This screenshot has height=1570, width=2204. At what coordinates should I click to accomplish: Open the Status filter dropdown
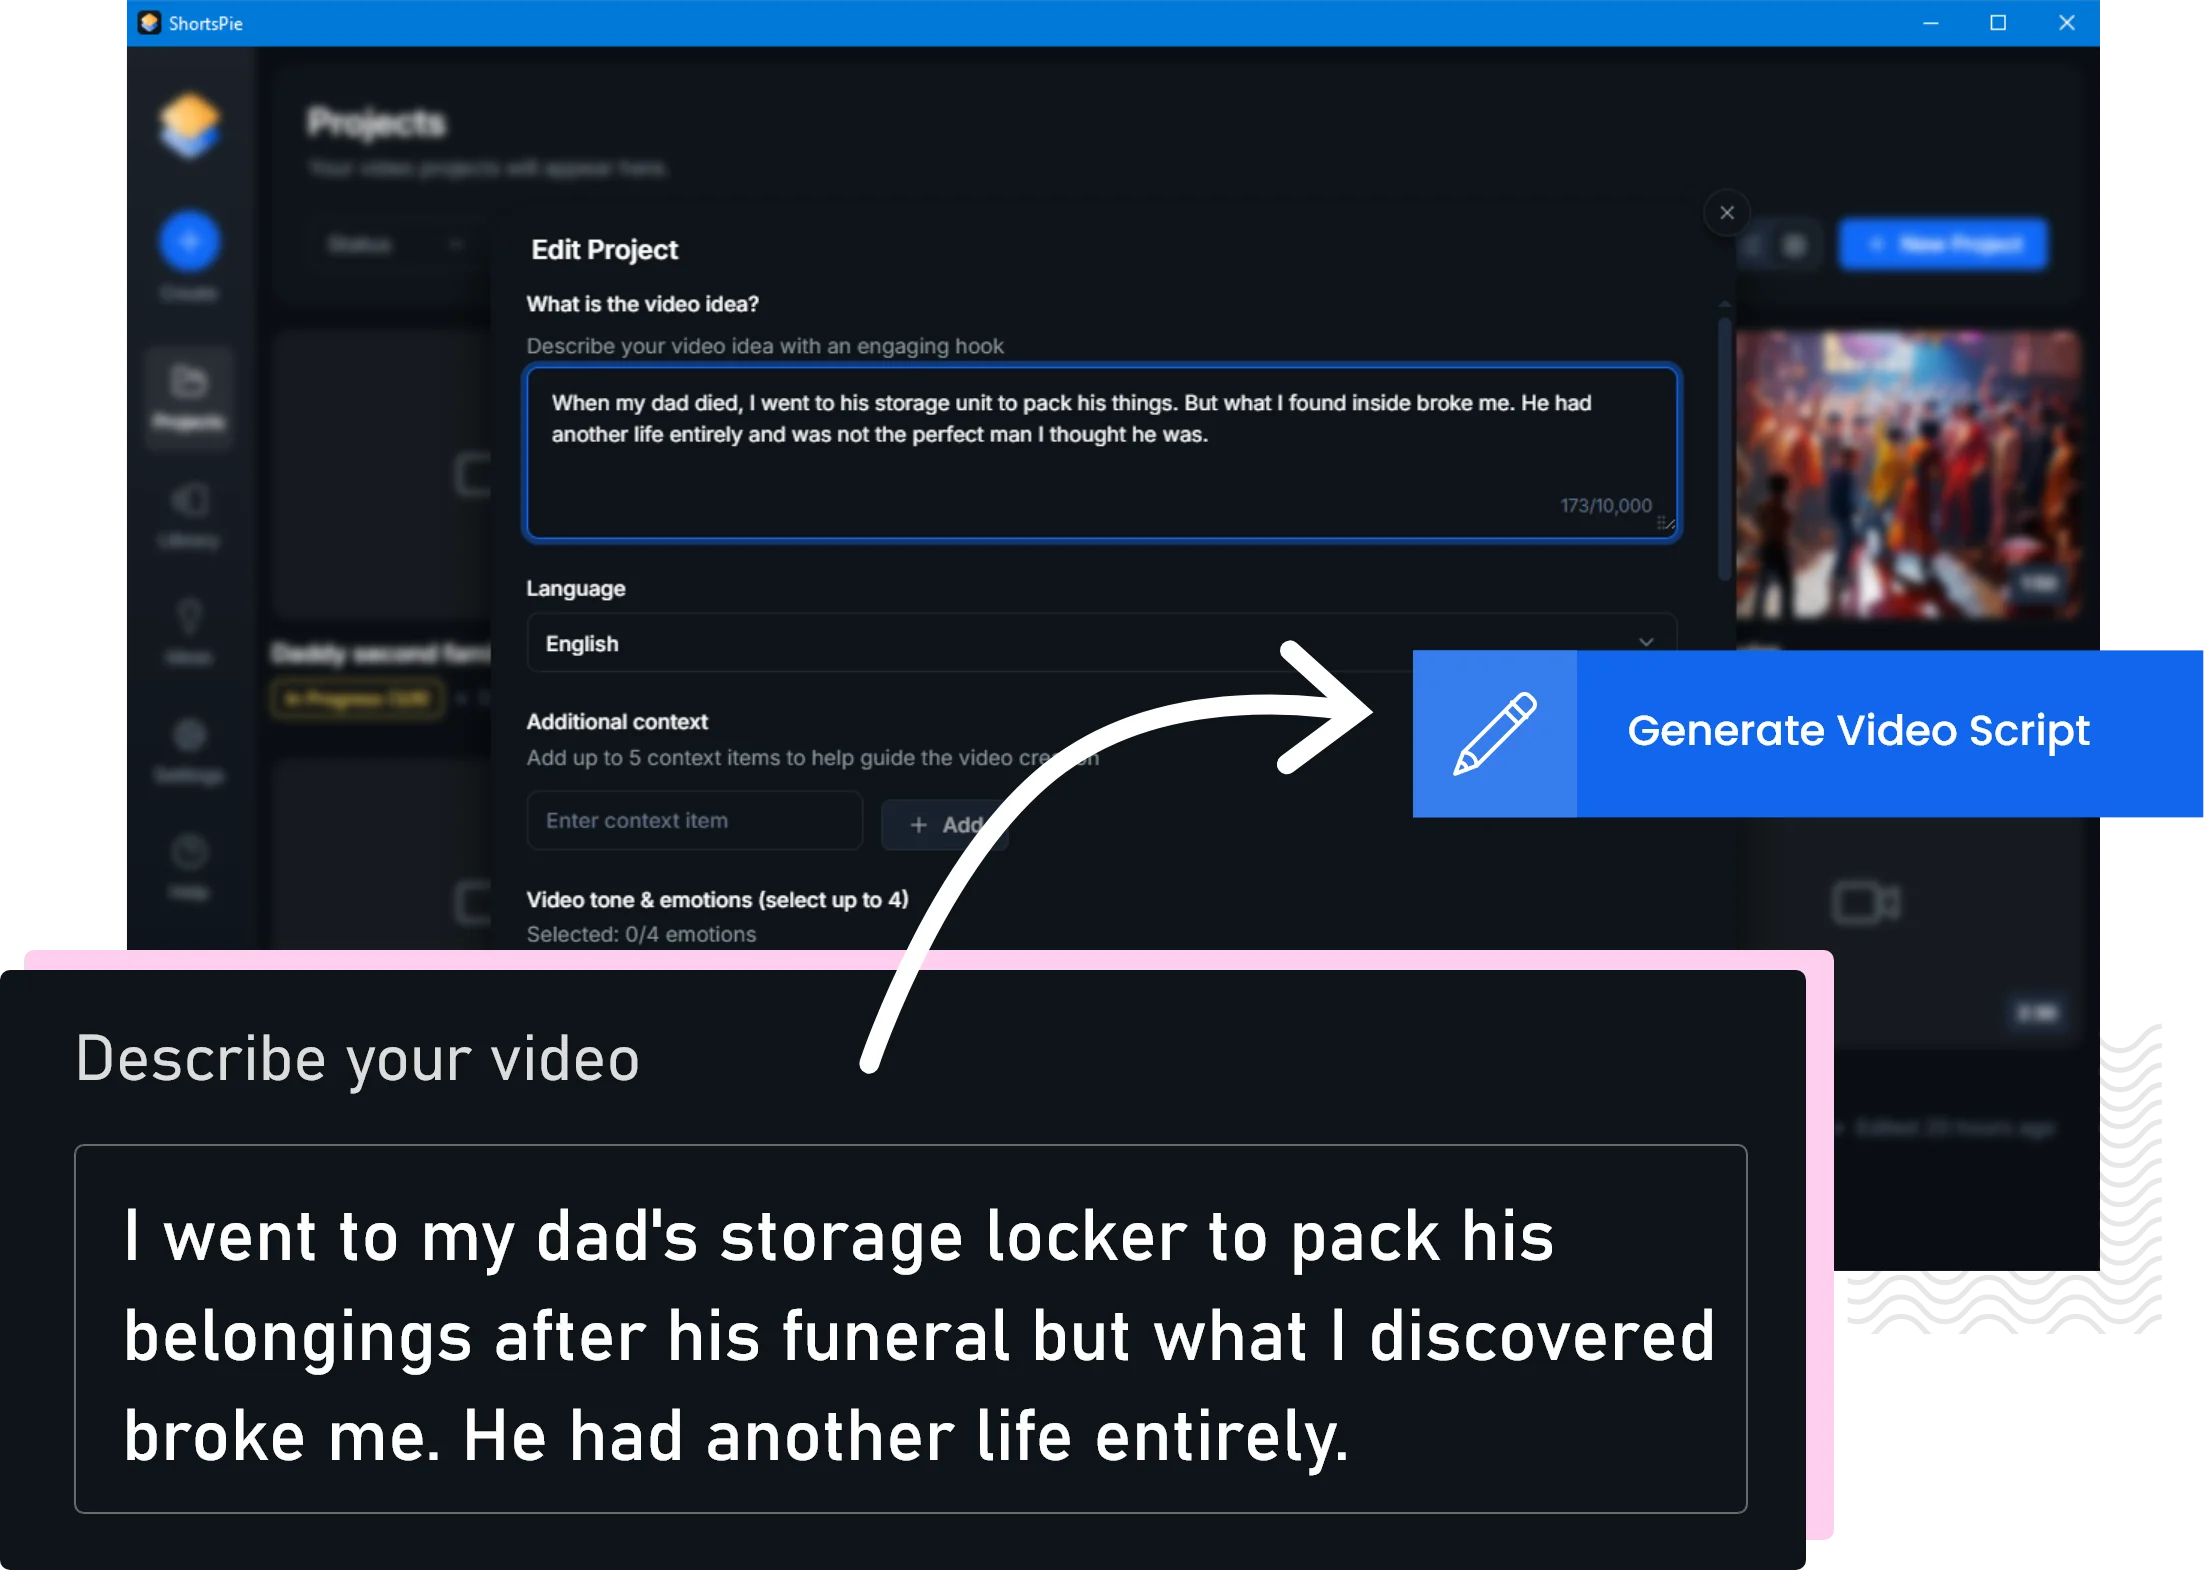pos(396,245)
